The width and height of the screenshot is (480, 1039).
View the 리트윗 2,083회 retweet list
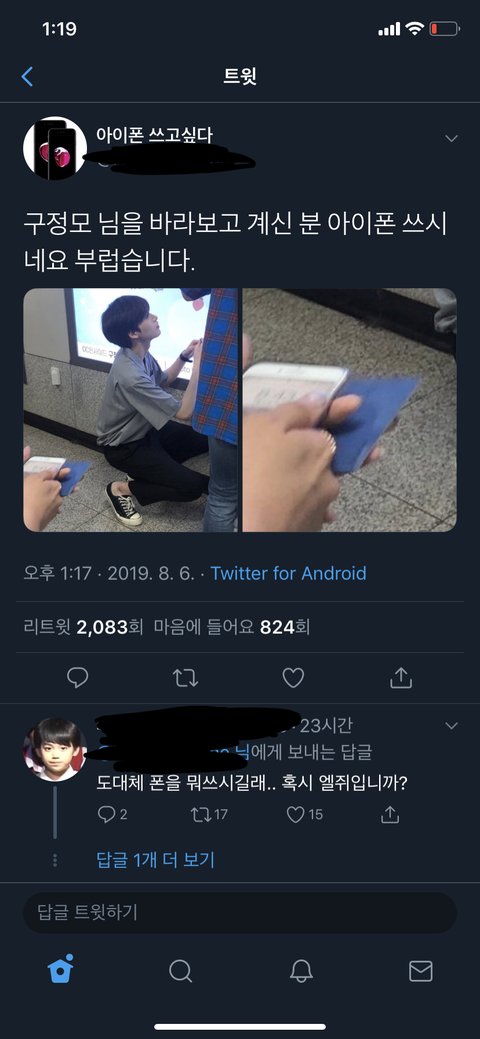tap(83, 627)
